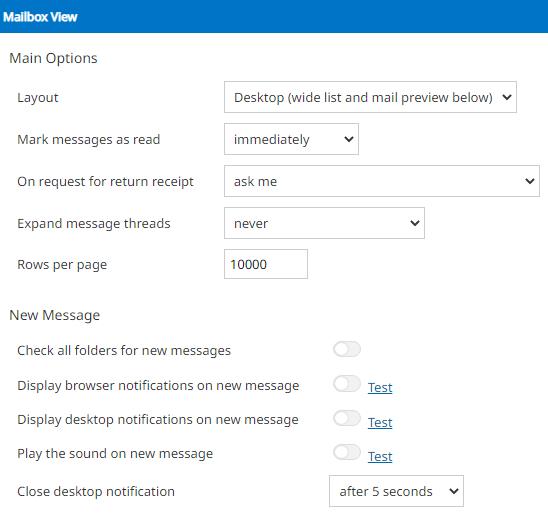Viewport: 548px width, 519px height.
Task: Click Test link for browser notifications
Action: tap(380, 388)
